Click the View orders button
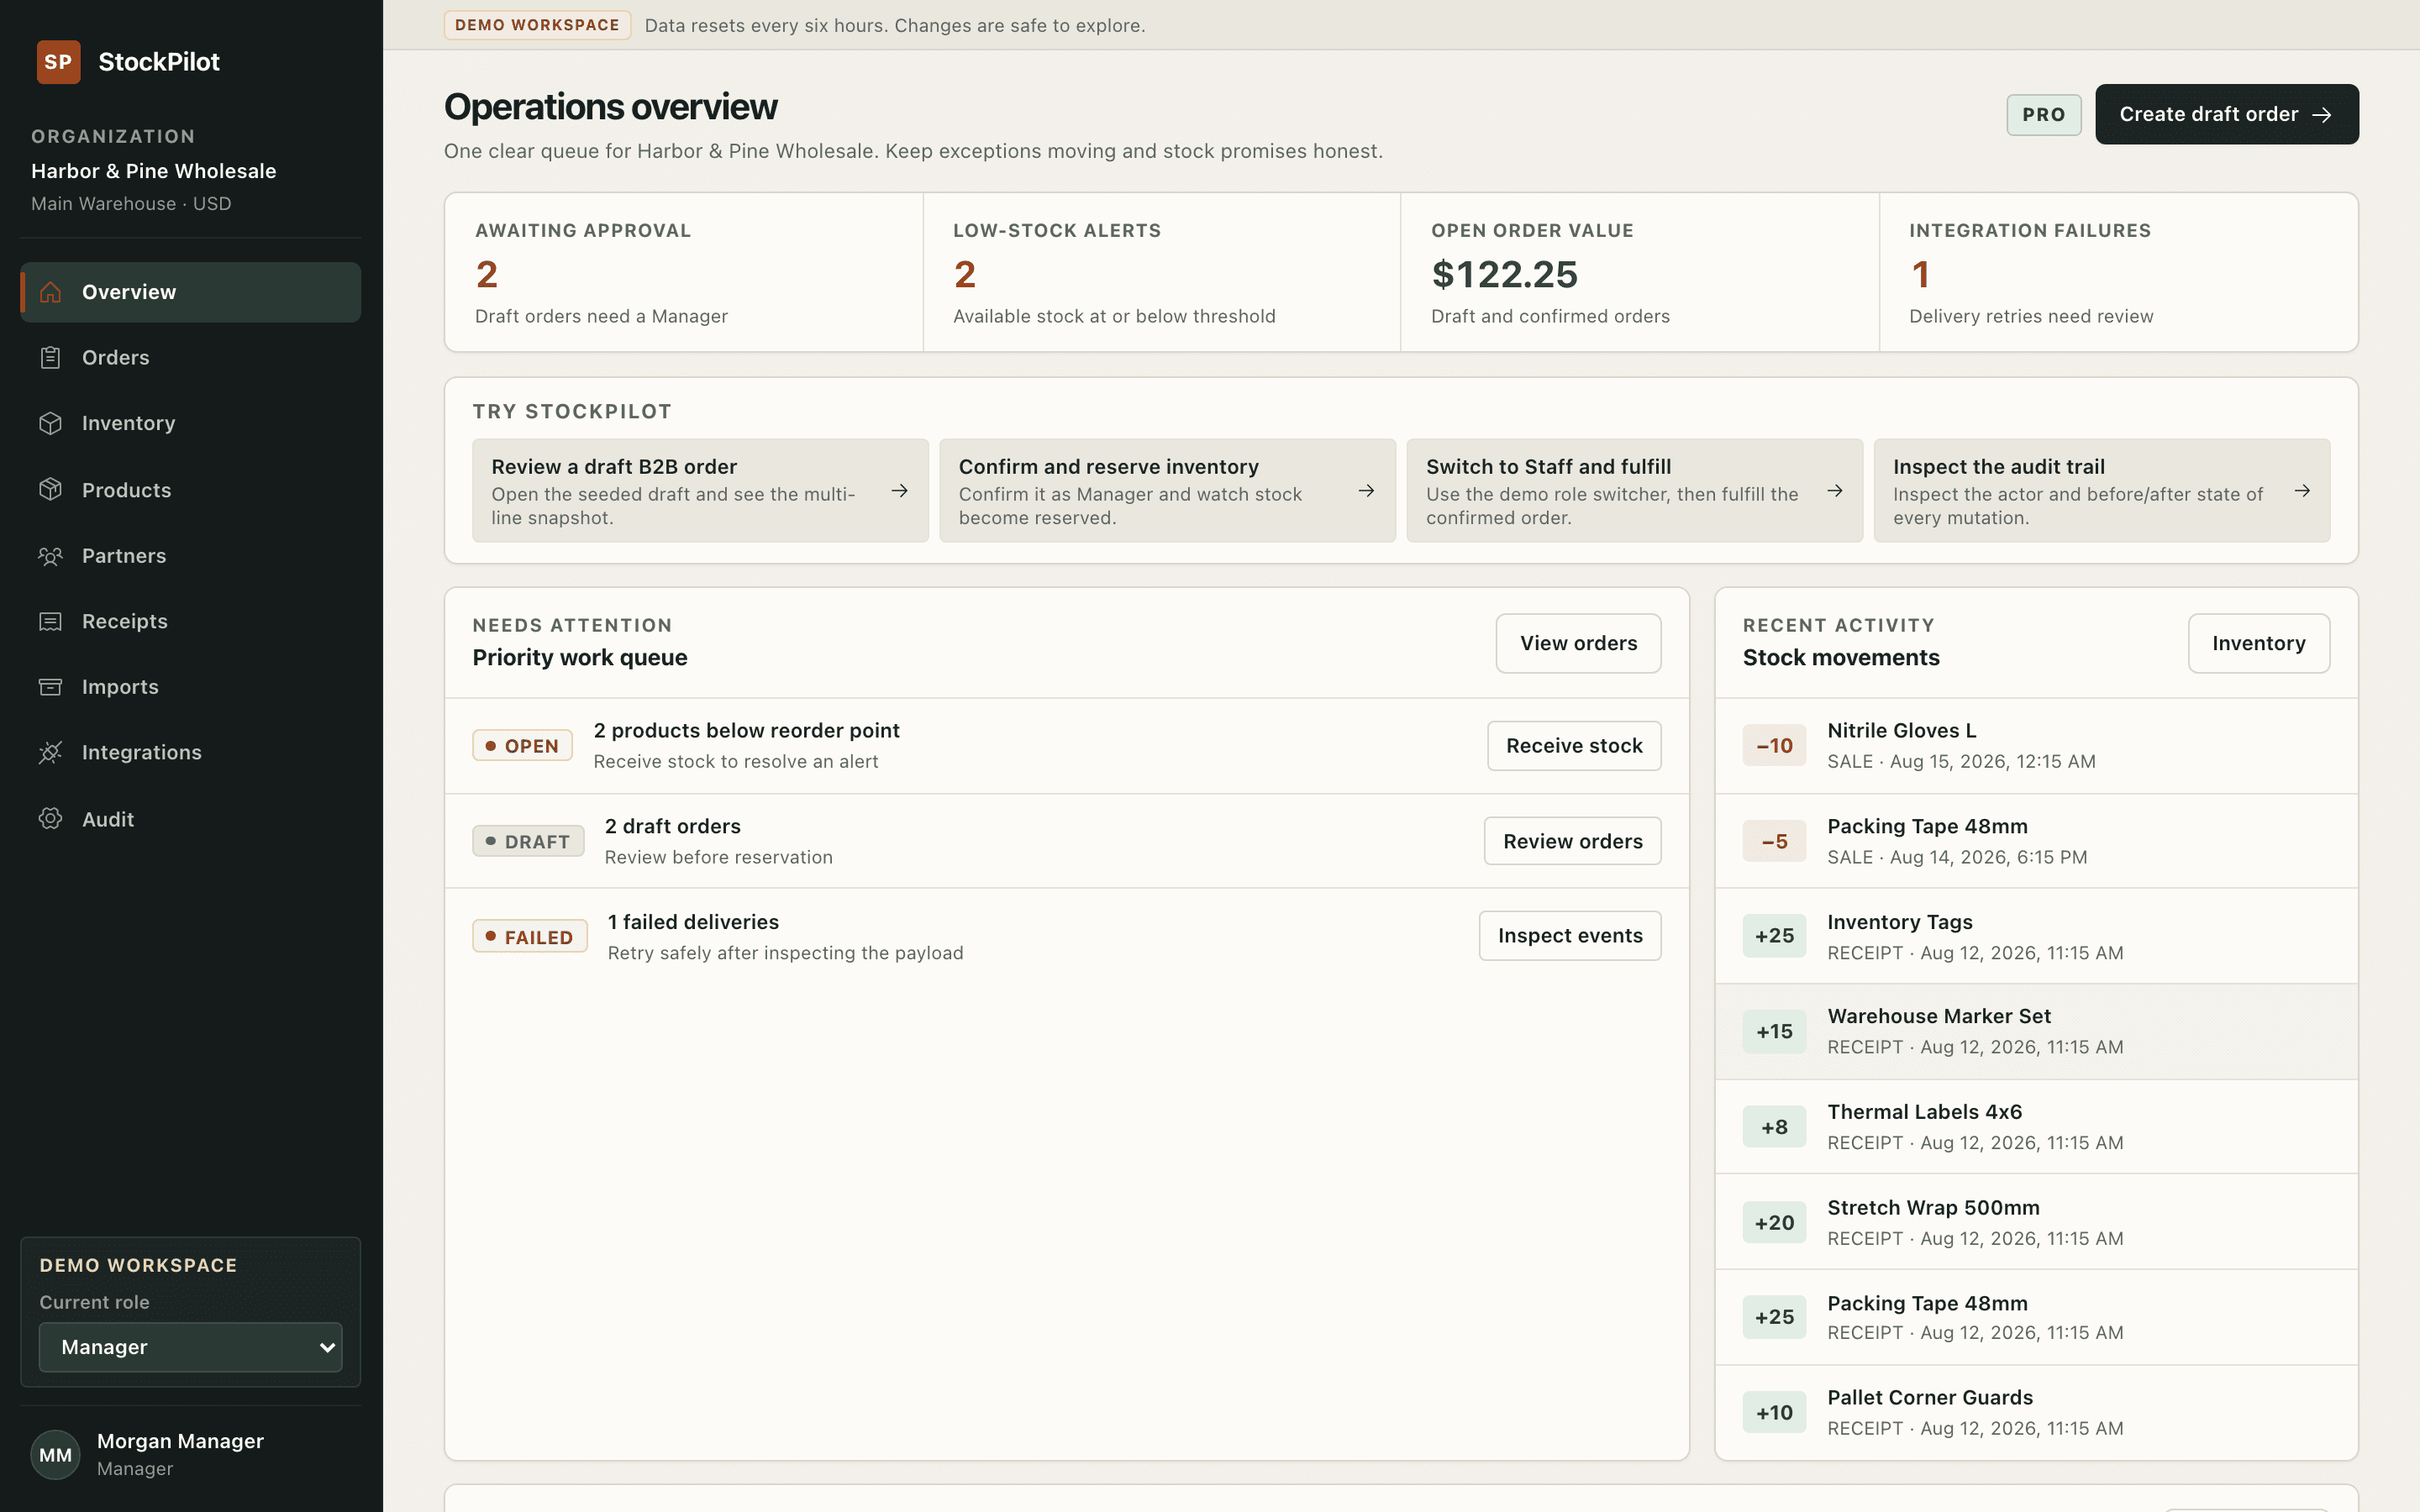Viewport: 2420px width, 1512px height. pos(1578,643)
